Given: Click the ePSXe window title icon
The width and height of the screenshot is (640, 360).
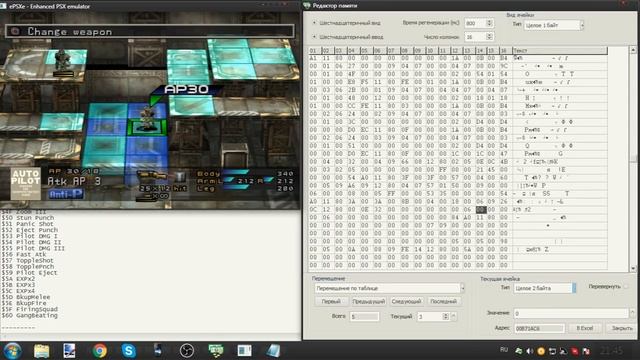Looking at the screenshot, I should click(x=3, y=6).
